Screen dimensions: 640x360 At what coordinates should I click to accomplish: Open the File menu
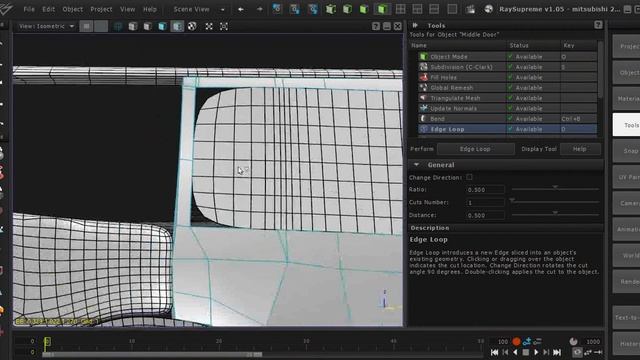(29, 9)
